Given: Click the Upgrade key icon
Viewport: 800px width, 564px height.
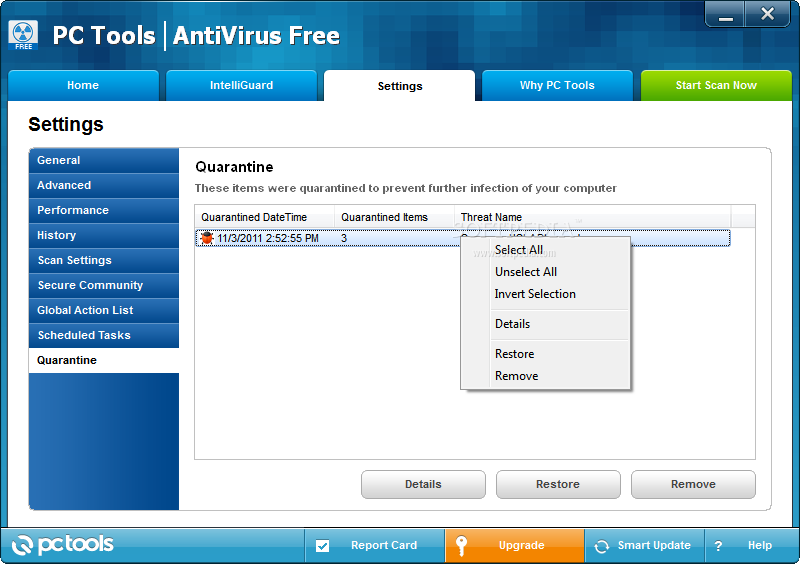Looking at the screenshot, I should (461, 545).
